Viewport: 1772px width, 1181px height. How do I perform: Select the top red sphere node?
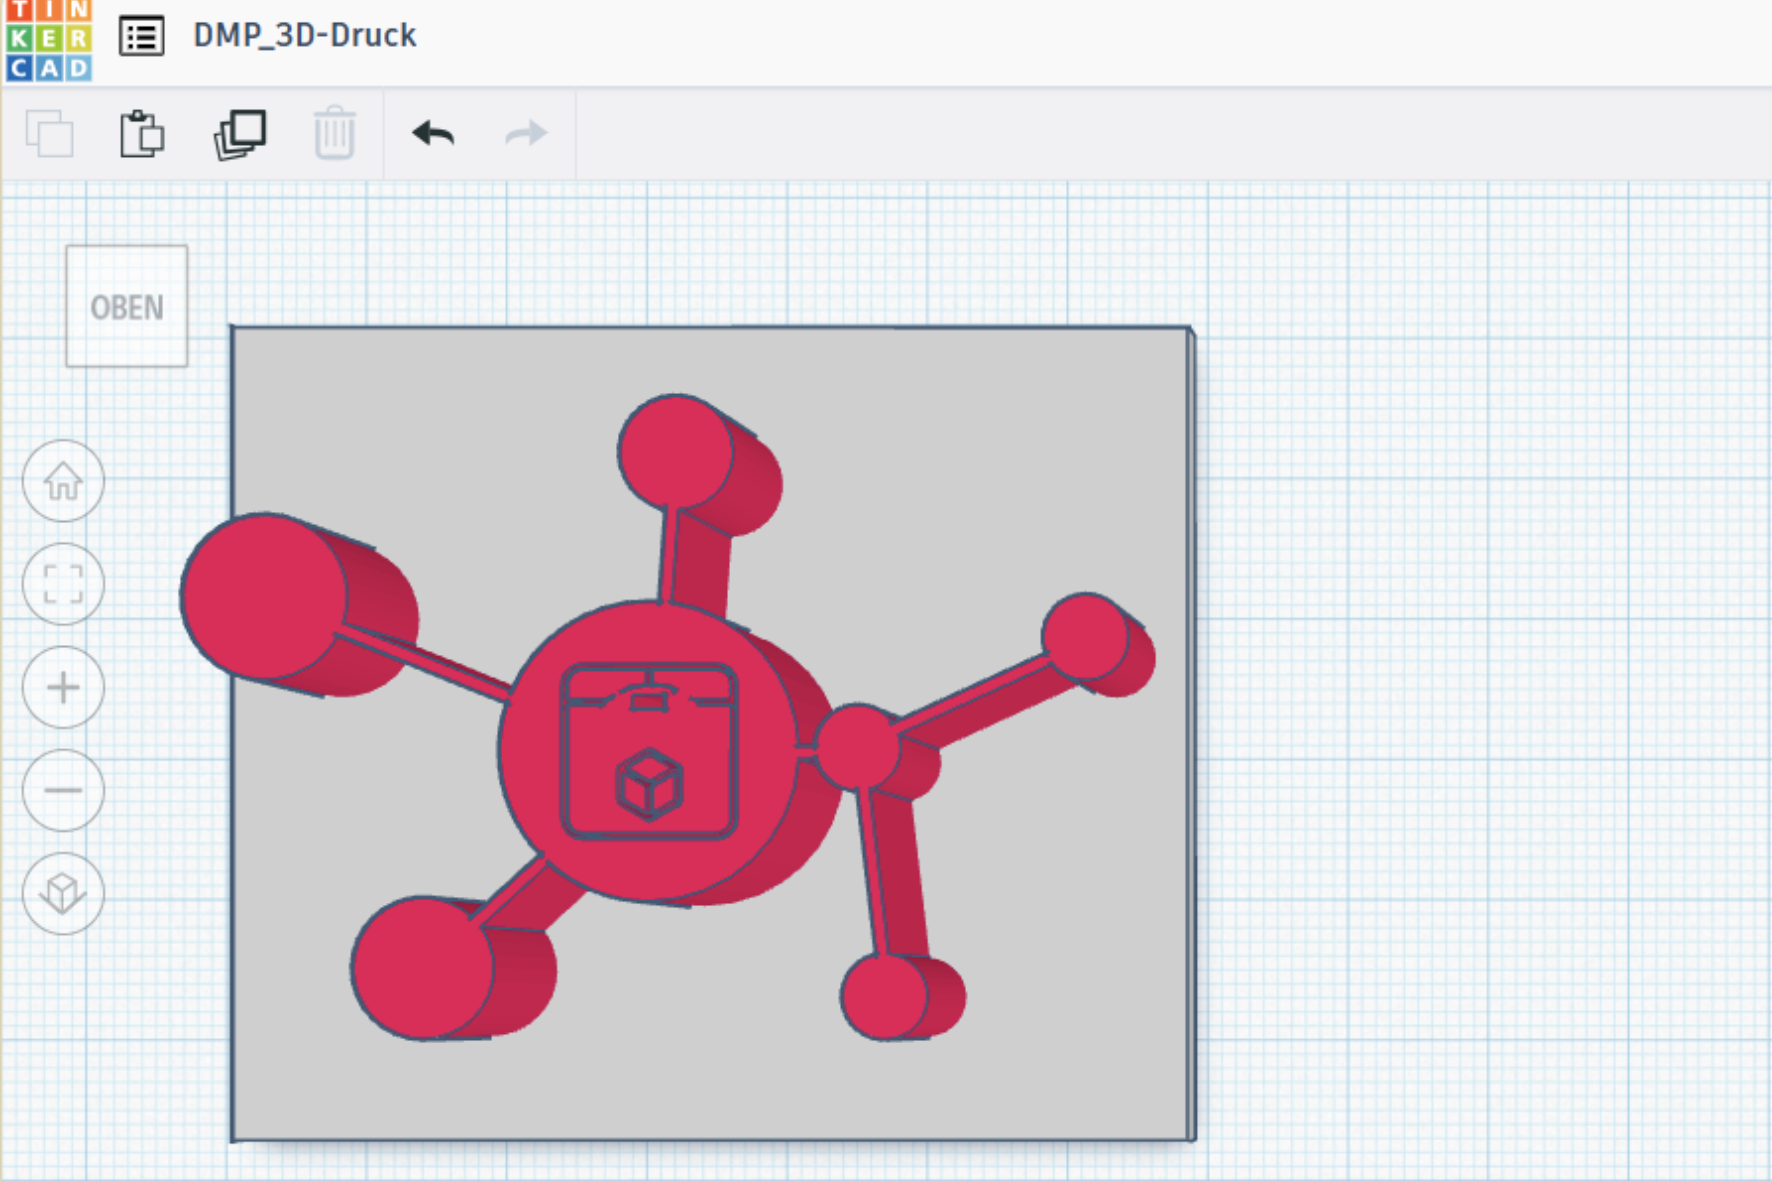[x=676, y=451]
